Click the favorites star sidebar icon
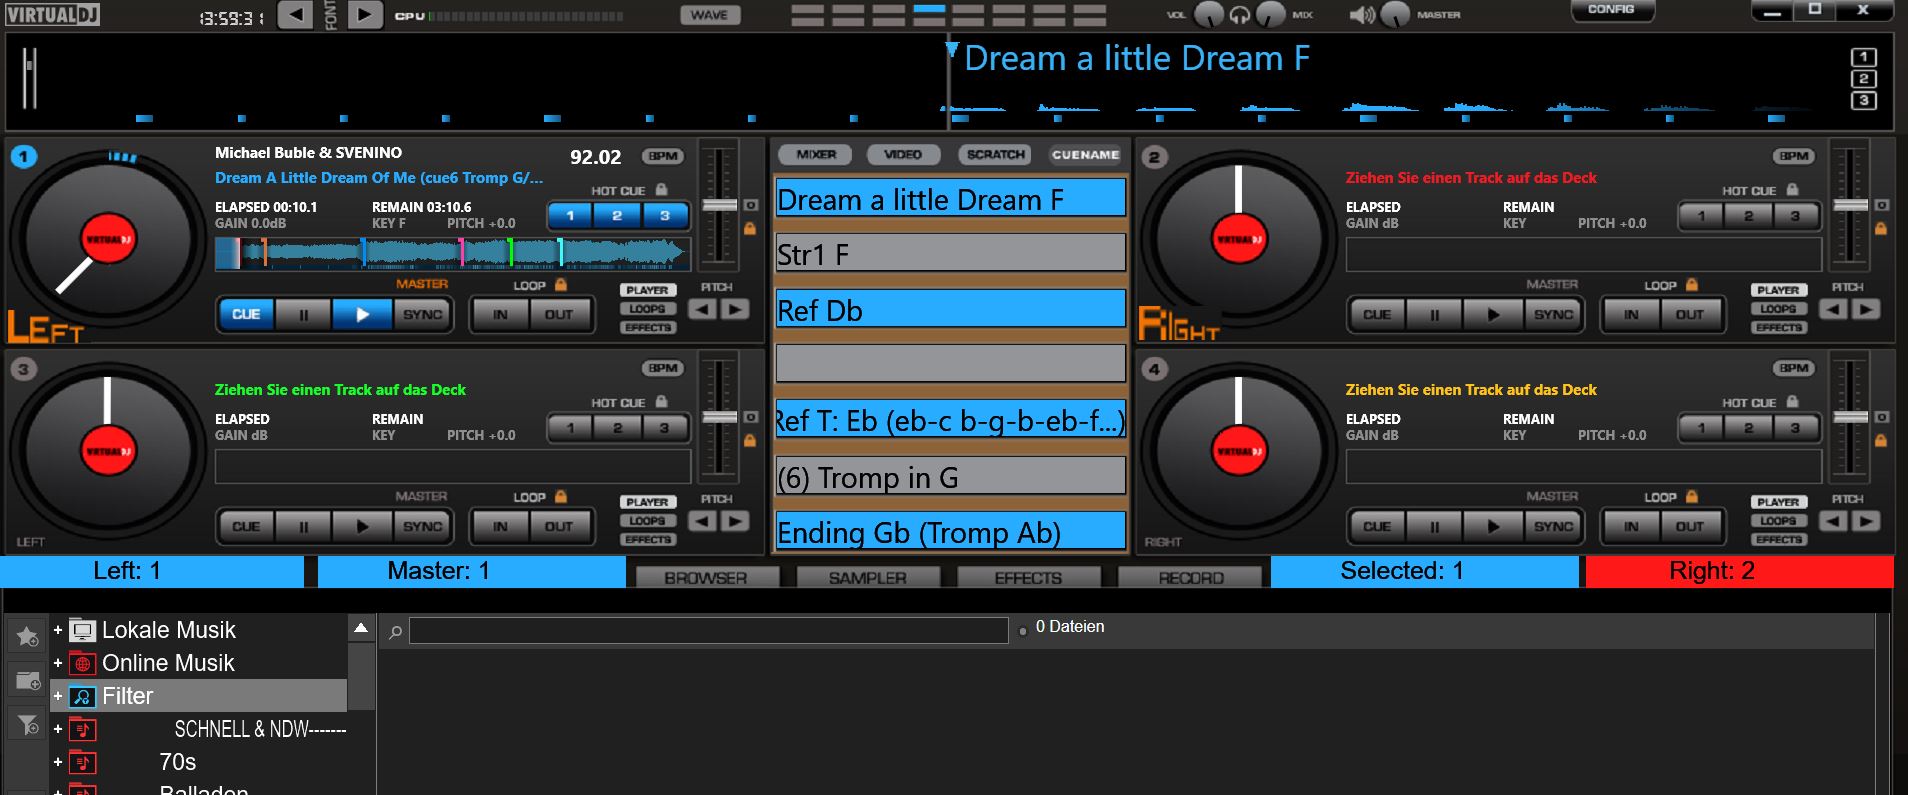Image resolution: width=1908 pixels, height=795 pixels. pyautogui.click(x=27, y=636)
